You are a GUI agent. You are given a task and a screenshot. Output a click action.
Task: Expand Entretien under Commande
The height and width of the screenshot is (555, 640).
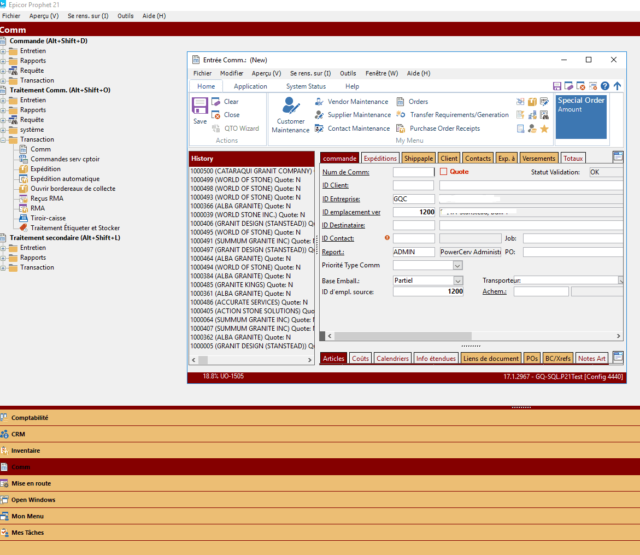(3, 51)
